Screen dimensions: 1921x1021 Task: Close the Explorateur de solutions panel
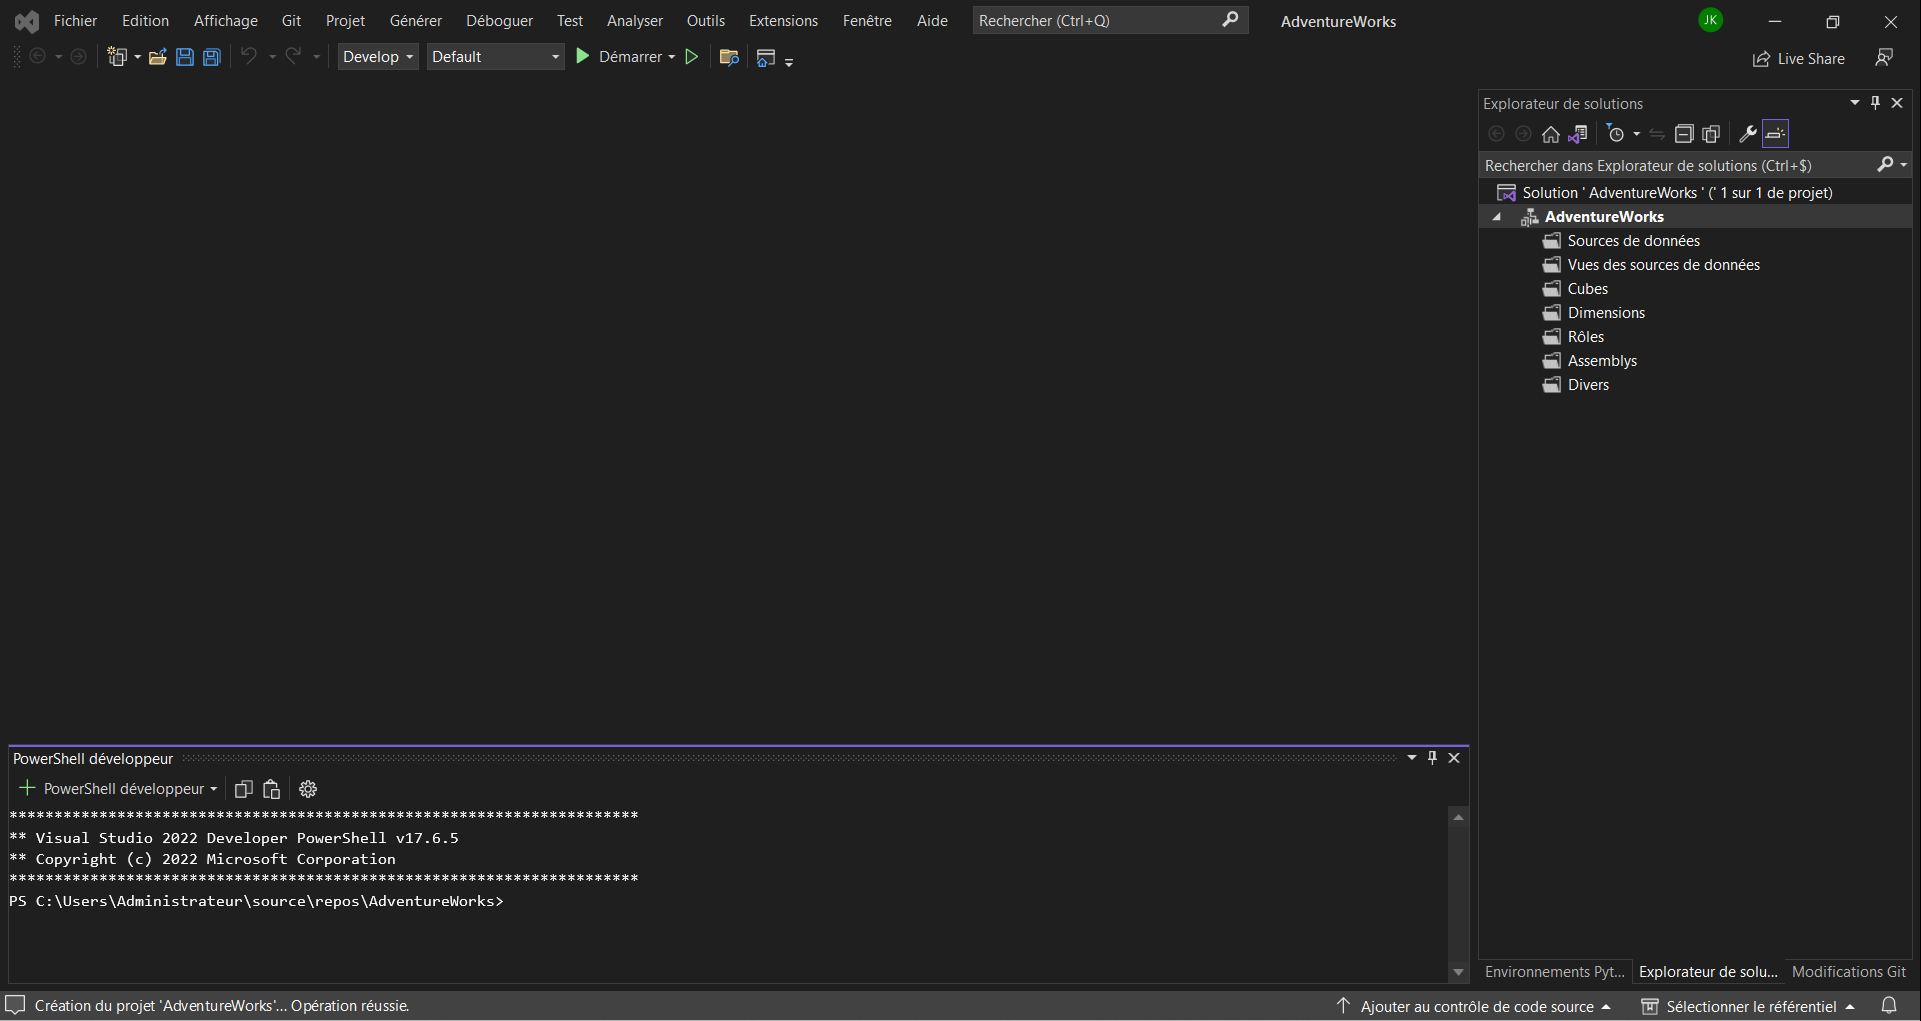[1897, 103]
